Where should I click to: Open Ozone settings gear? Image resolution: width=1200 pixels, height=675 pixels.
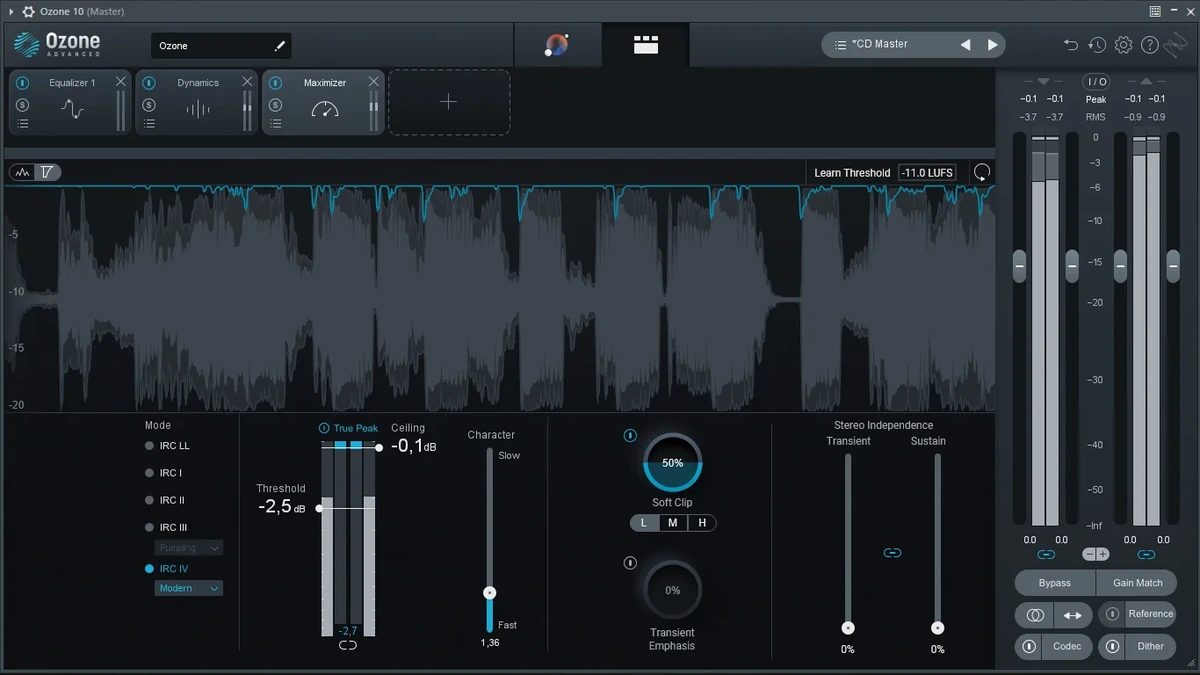(1123, 45)
